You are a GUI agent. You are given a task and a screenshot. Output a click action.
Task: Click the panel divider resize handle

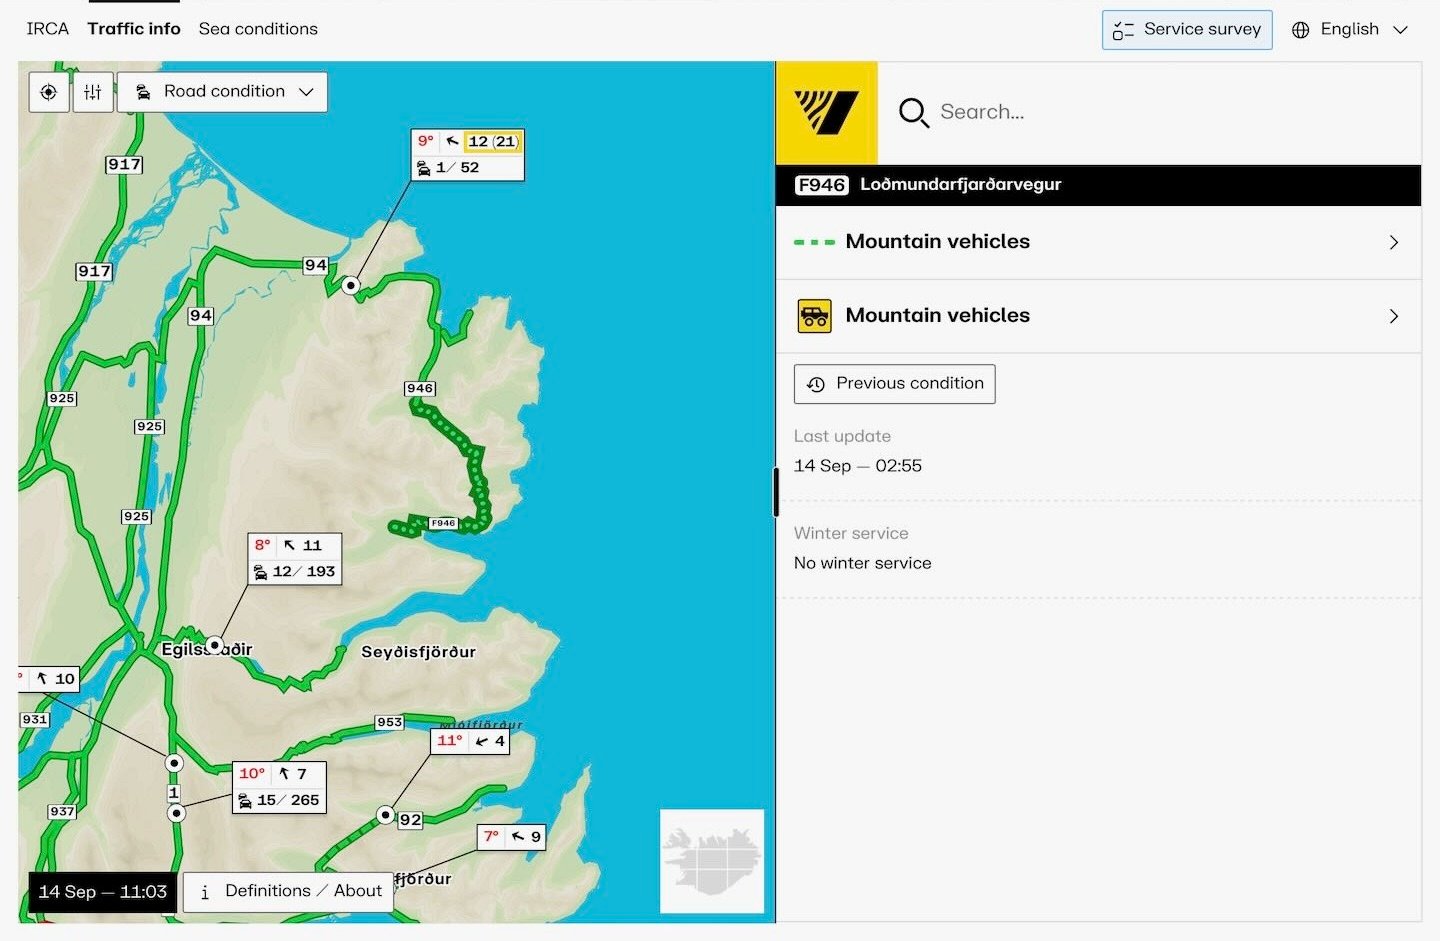coord(776,492)
